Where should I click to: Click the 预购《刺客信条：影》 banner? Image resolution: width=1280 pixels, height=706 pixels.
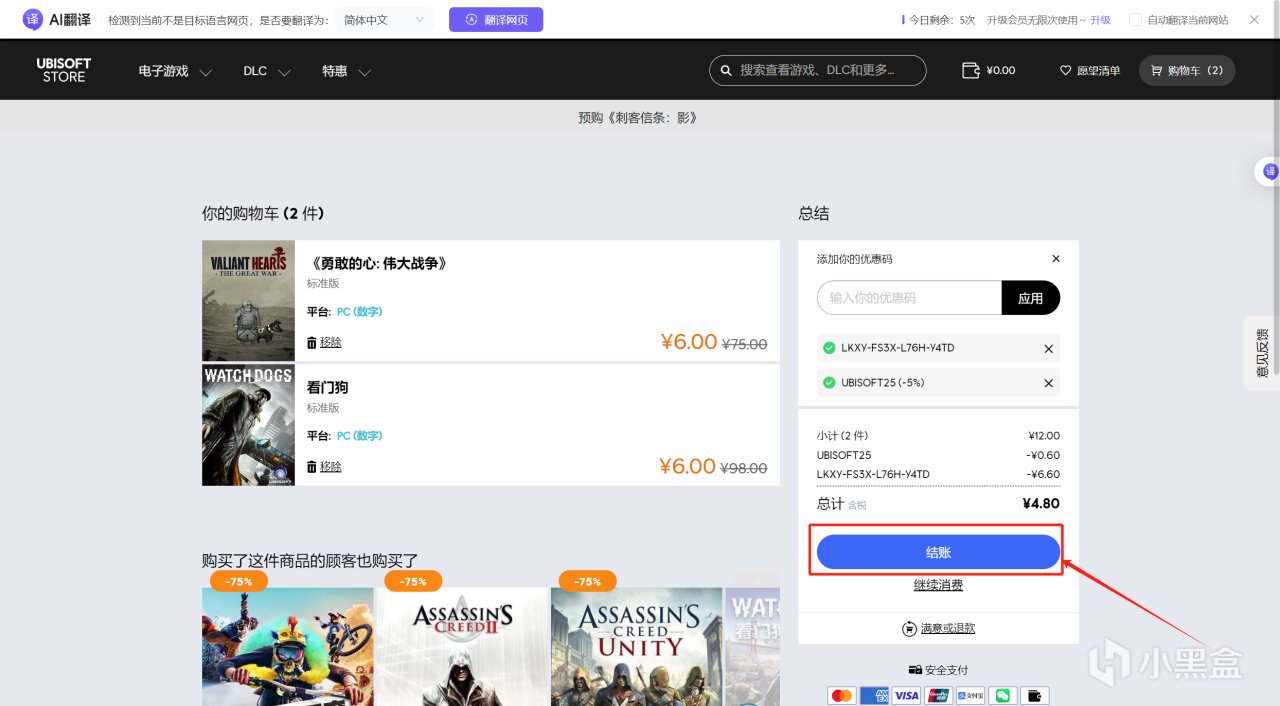click(x=638, y=118)
